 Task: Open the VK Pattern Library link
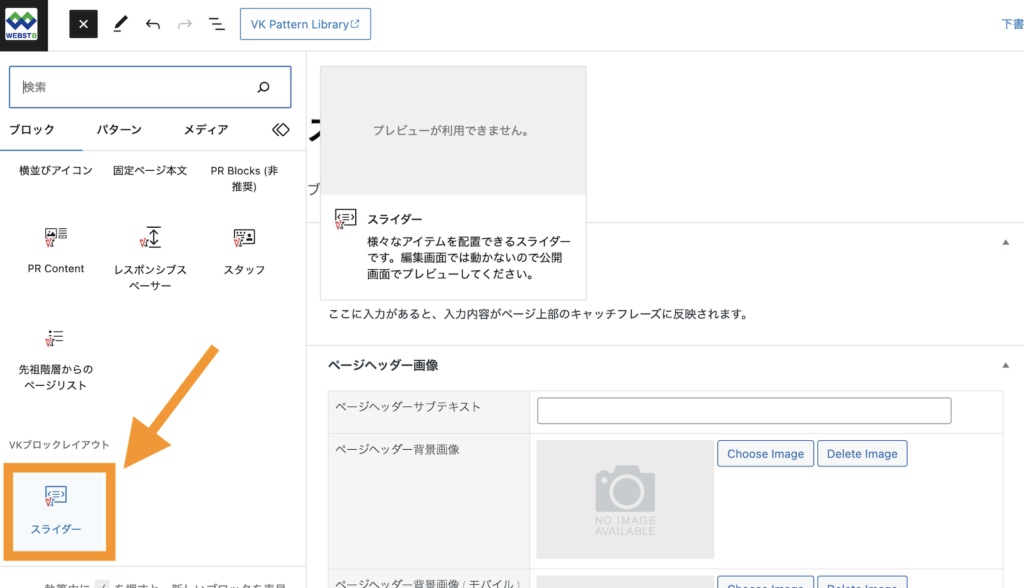[x=305, y=24]
